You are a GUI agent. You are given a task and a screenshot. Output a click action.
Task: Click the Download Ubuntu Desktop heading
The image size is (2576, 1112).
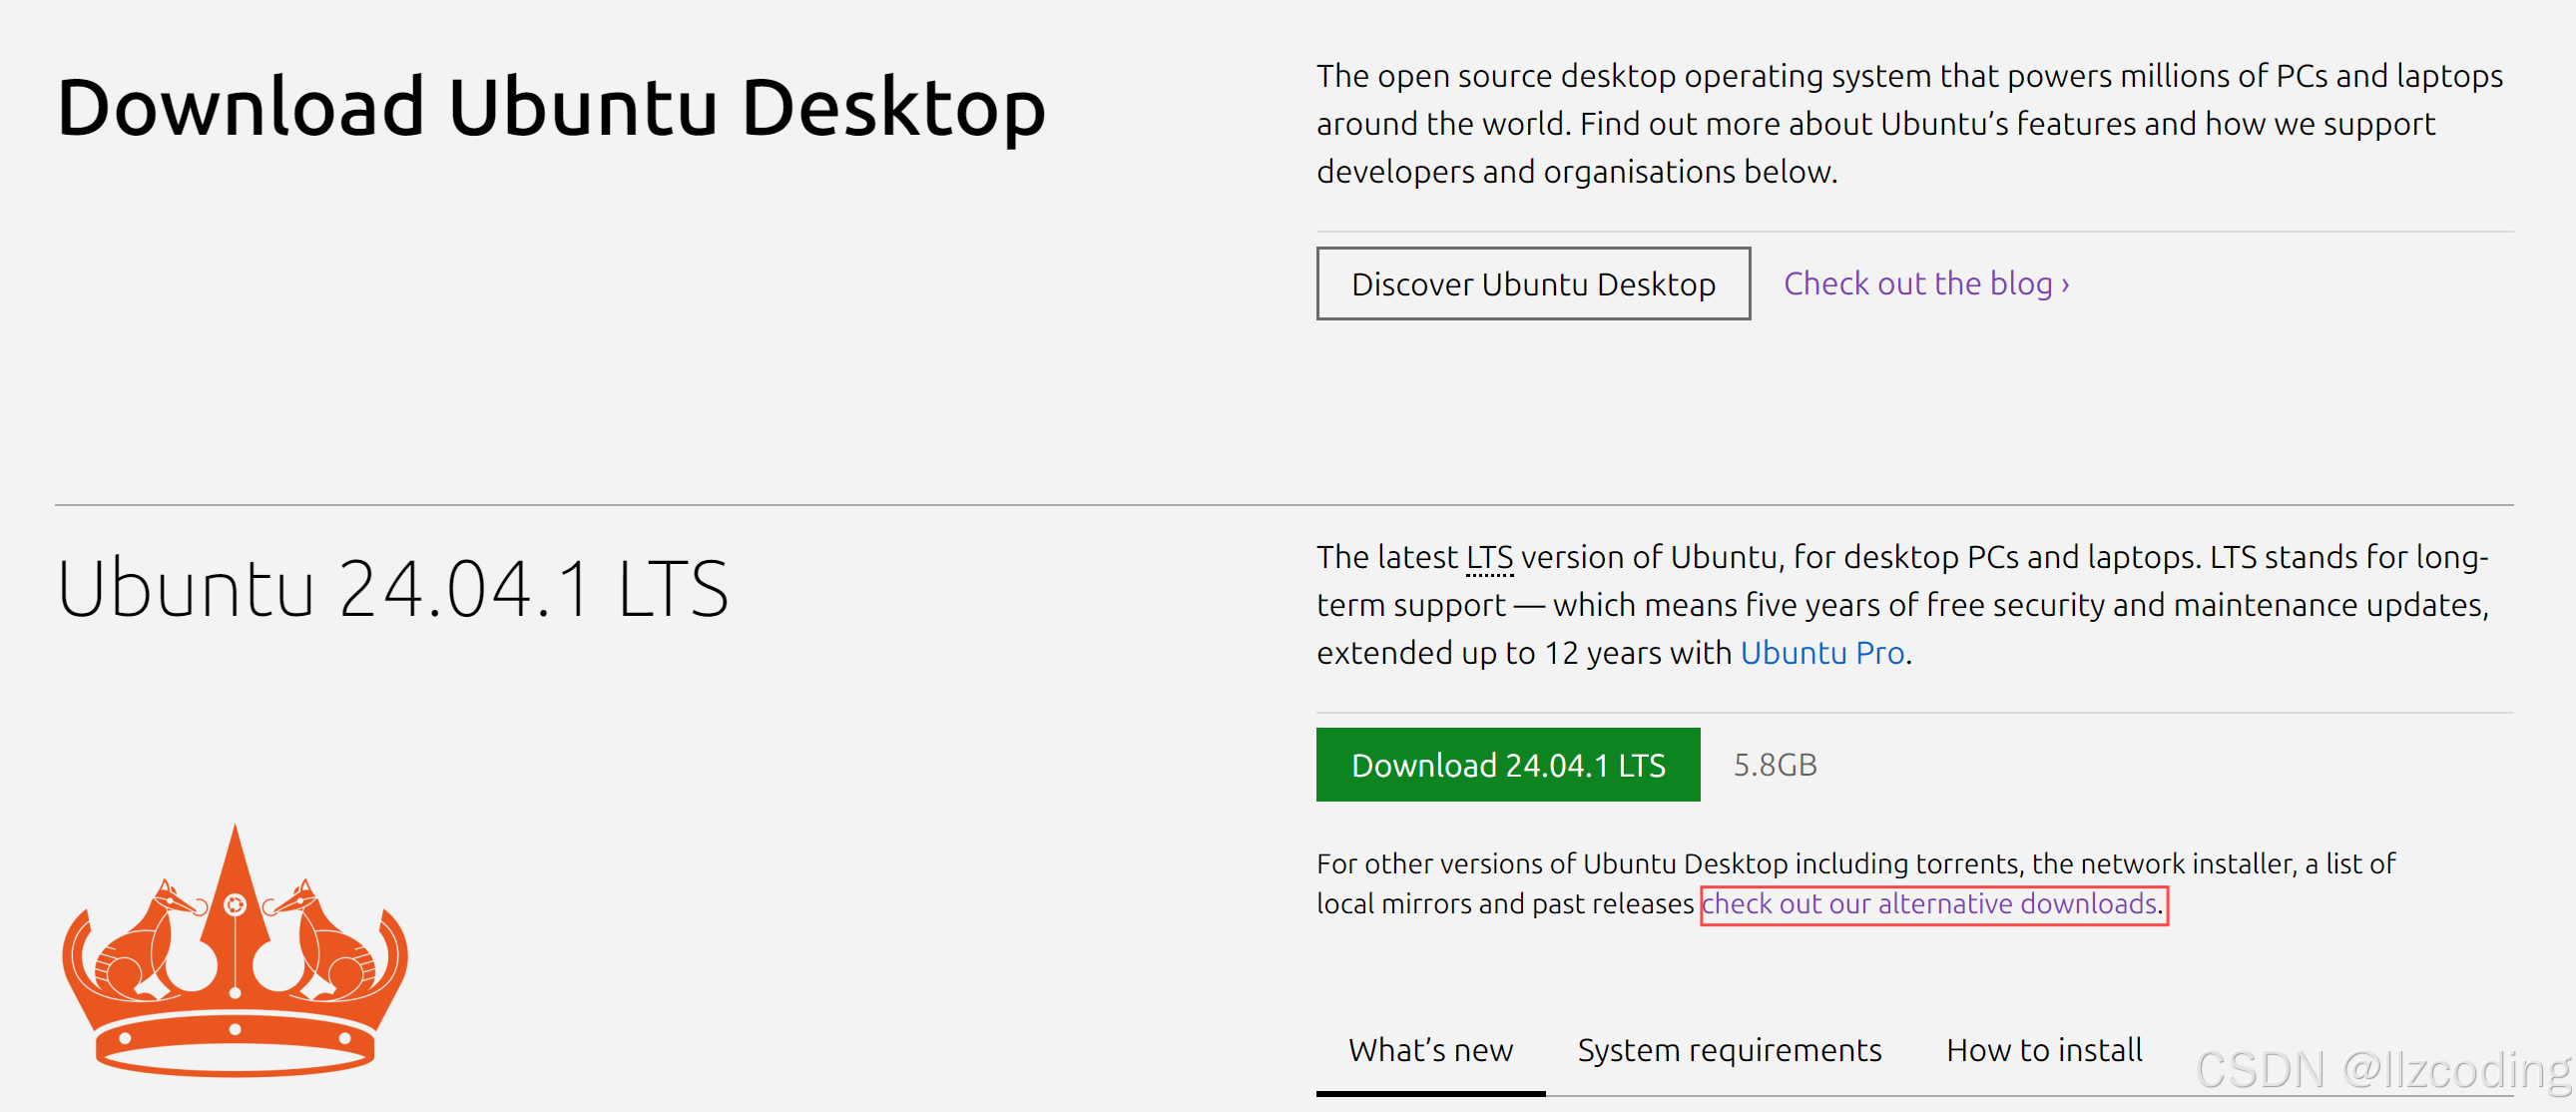[551, 108]
